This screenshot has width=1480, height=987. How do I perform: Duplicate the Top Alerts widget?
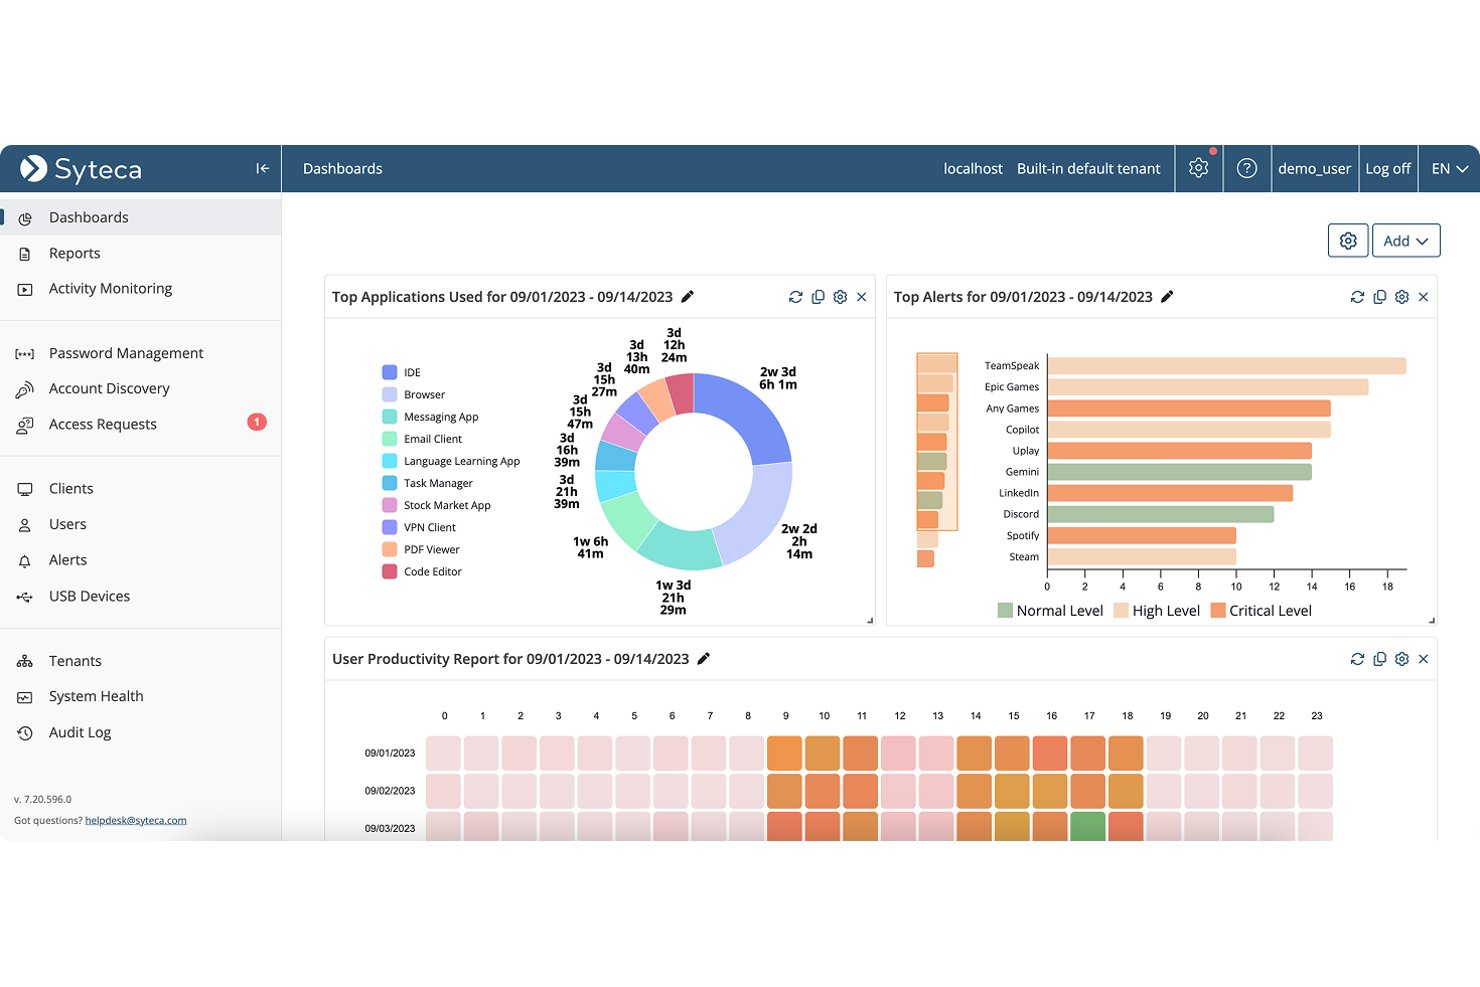[1380, 297]
